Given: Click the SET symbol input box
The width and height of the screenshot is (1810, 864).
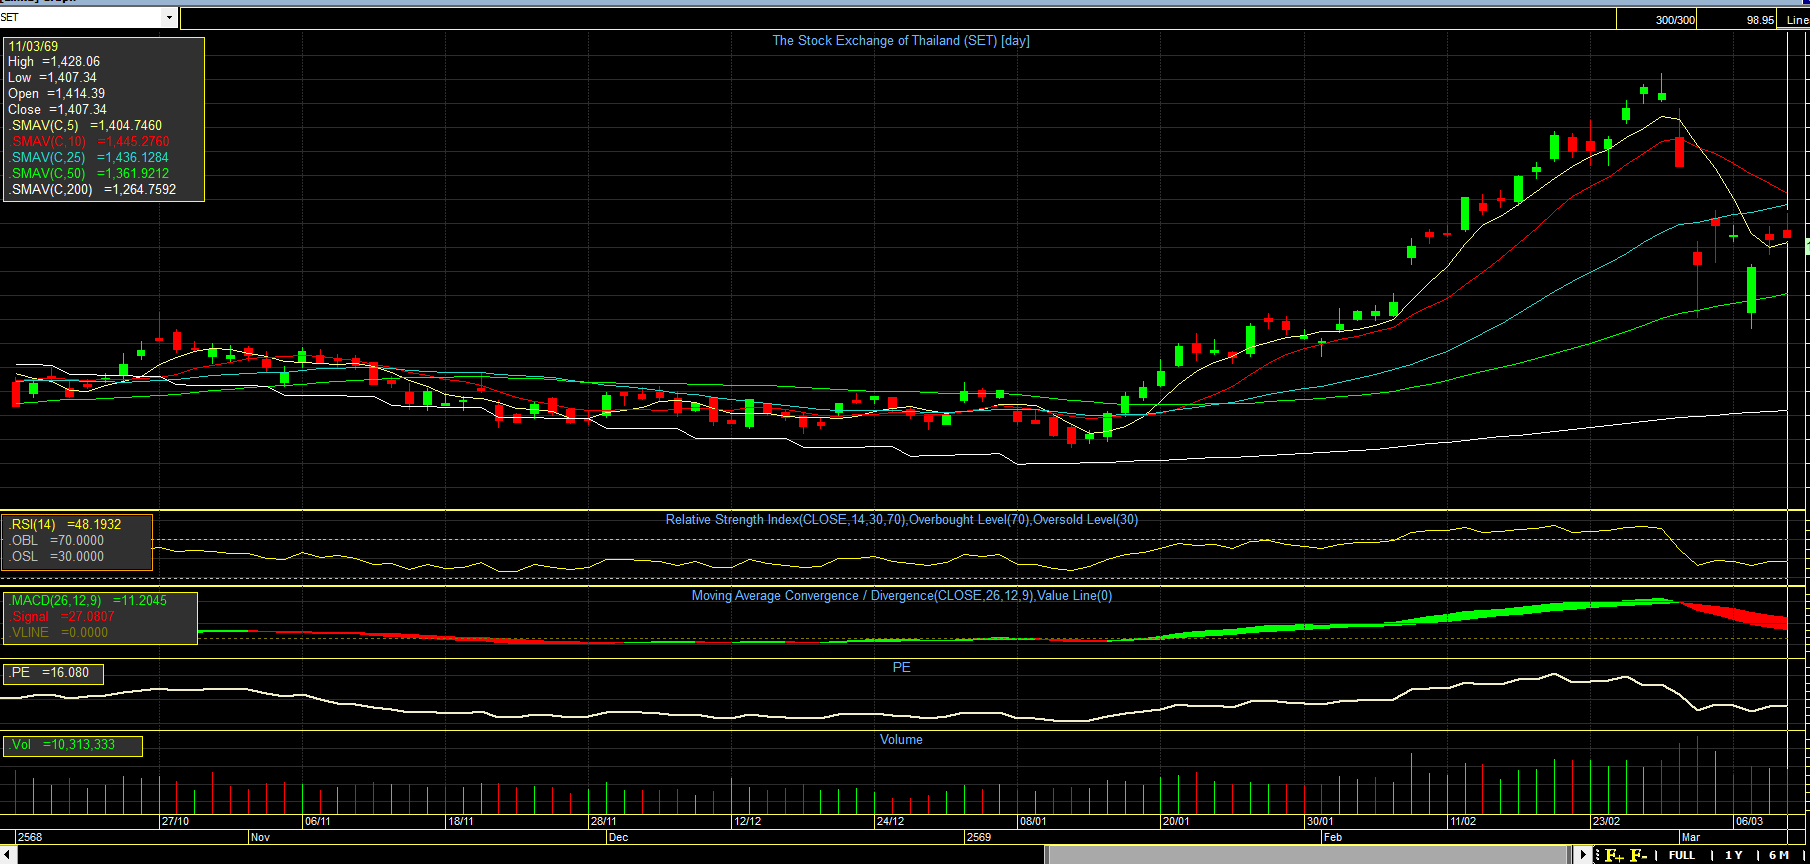Looking at the screenshot, I should pos(80,17).
